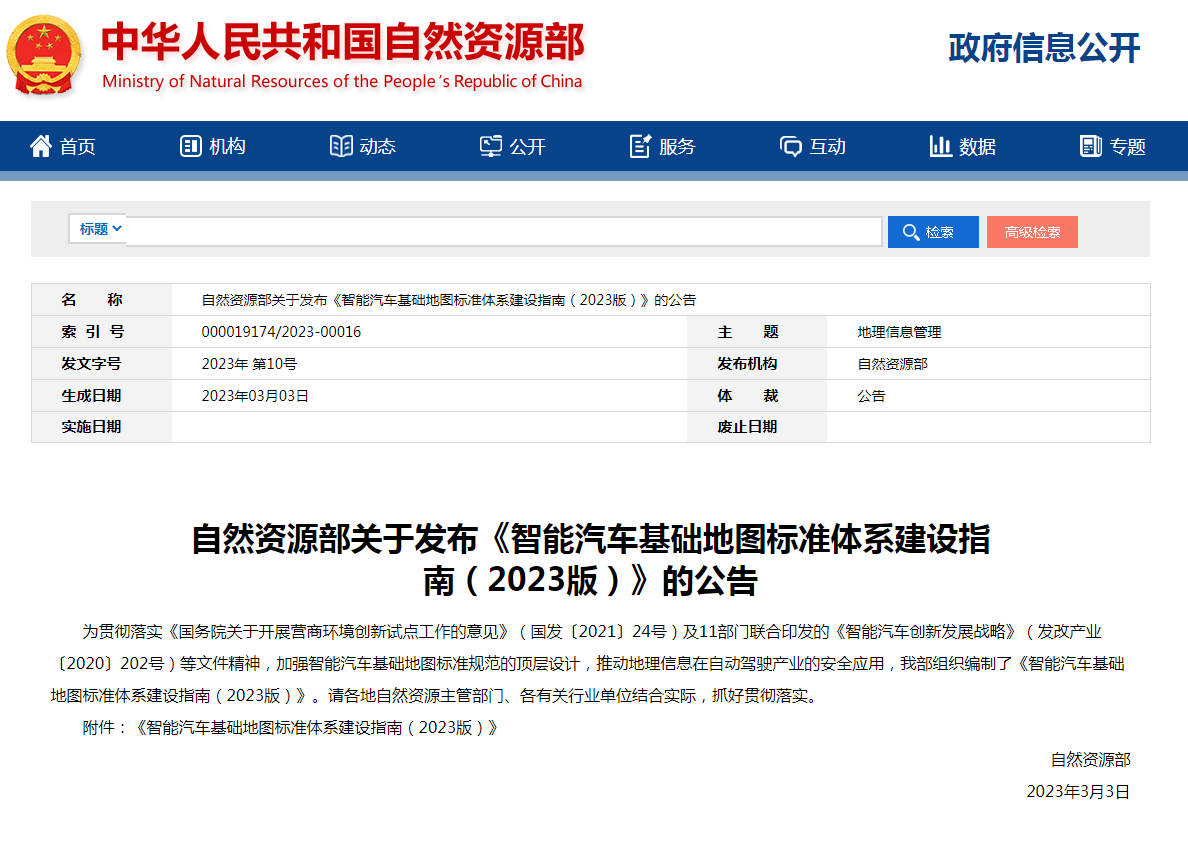Open the 专题 navigation item

pyautogui.click(x=1113, y=146)
